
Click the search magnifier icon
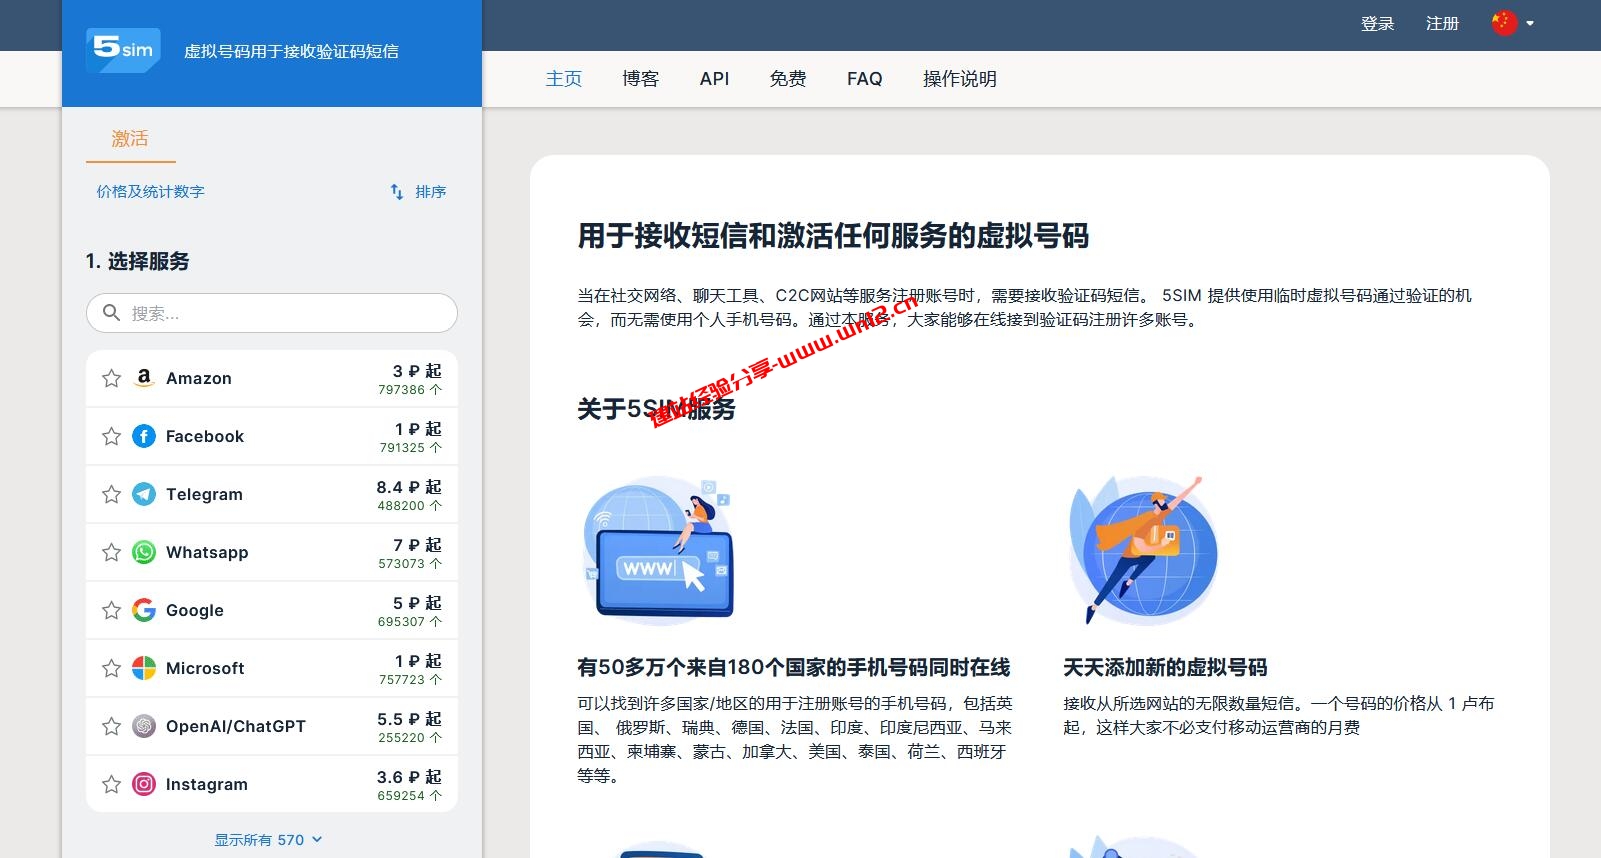111,313
